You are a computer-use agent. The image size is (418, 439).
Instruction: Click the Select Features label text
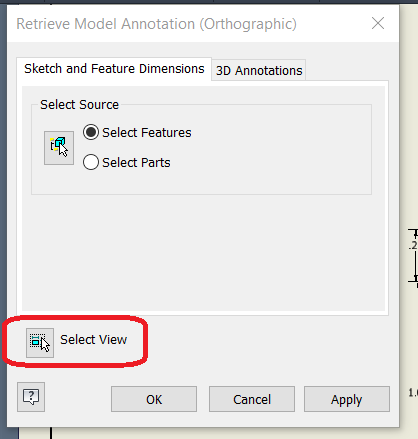coord(147,133)
